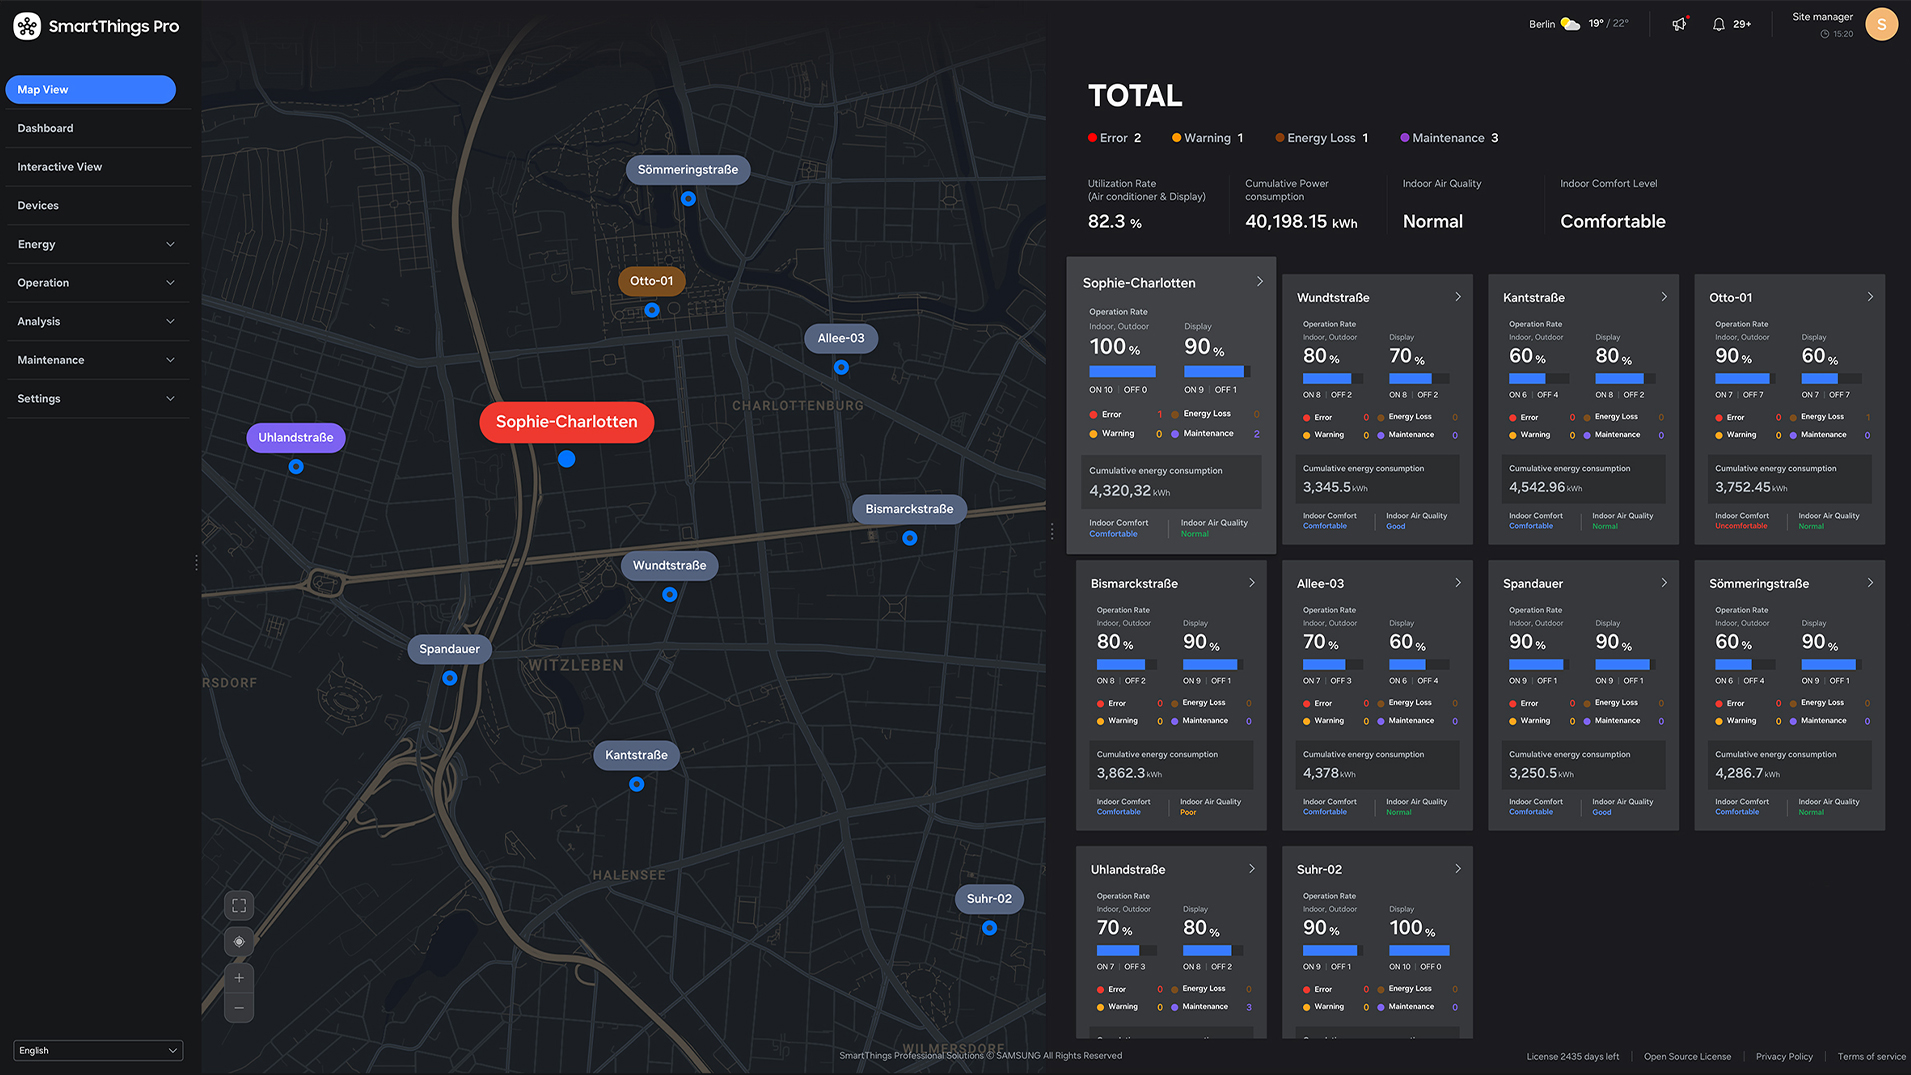Image resolution: width=1911 pixels, height=1075 pixels.
Task: Open Wundtstraße card details arrow
Action: 1458,297
